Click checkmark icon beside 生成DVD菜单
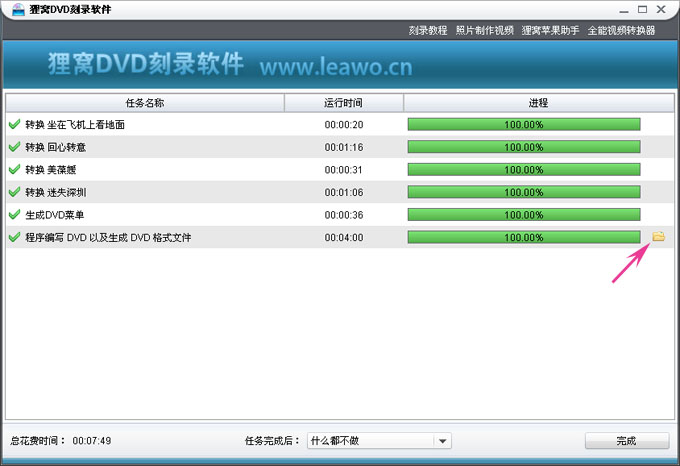This screenshot has height=466, width=680. 14,215
